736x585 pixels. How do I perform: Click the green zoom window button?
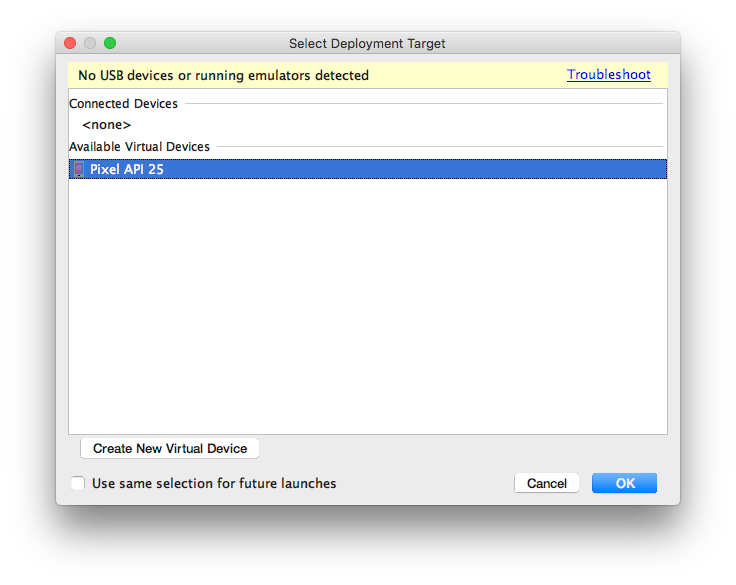click(x=110, y=43)
